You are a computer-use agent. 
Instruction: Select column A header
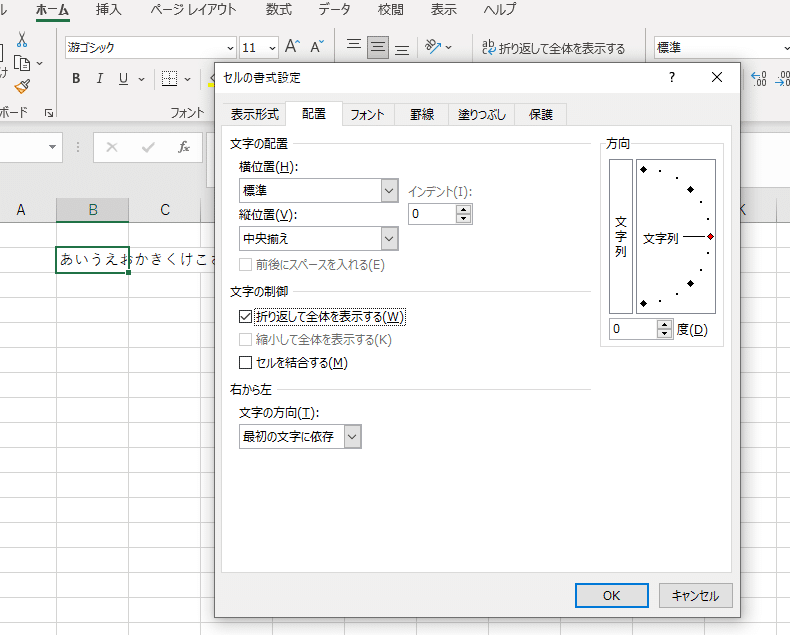click(x=21, y=210)
